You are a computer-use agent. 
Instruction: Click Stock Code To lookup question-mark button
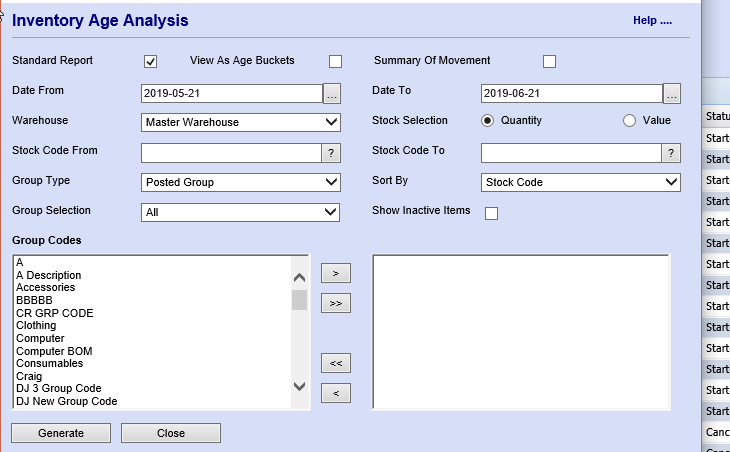click(671, 153)
